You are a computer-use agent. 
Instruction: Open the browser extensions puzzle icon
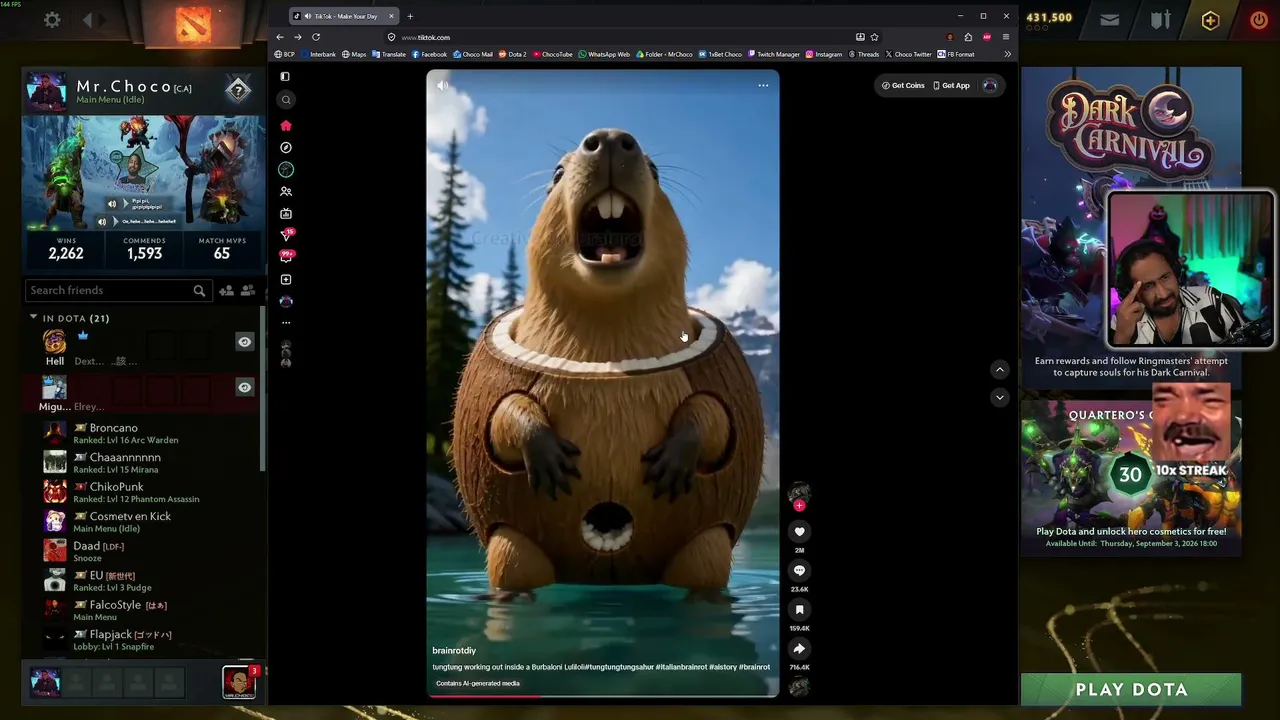pyautogui.click(x=968, y=37)
